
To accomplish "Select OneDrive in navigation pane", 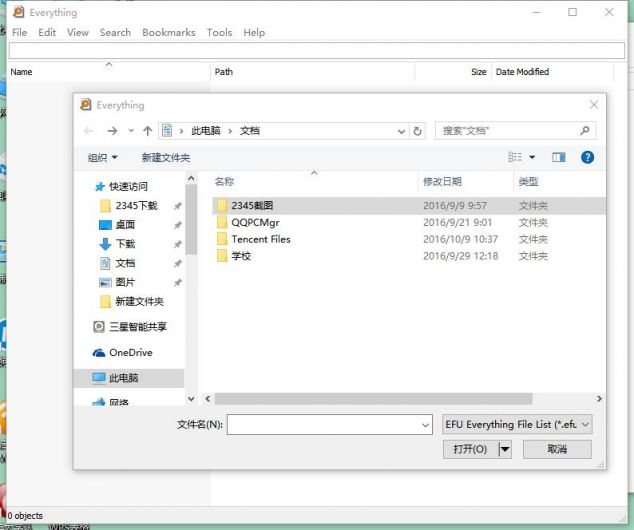I will click(x=123, y=353).
